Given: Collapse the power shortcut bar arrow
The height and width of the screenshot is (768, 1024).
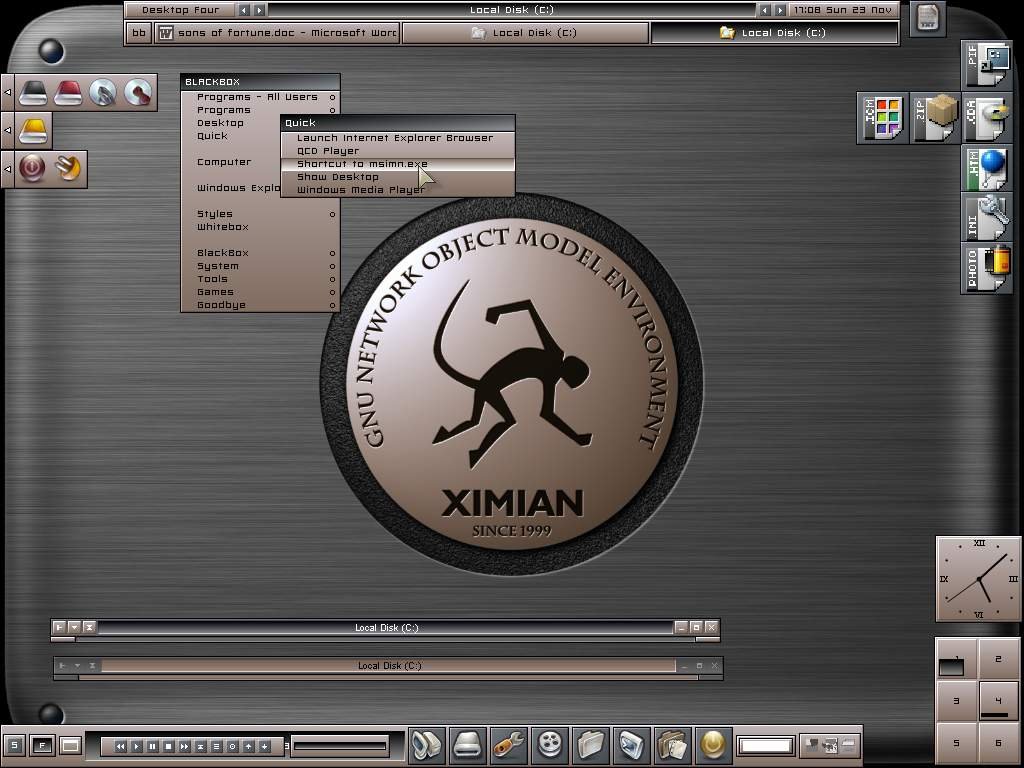Looking at the screenshot, I should 7,169.
